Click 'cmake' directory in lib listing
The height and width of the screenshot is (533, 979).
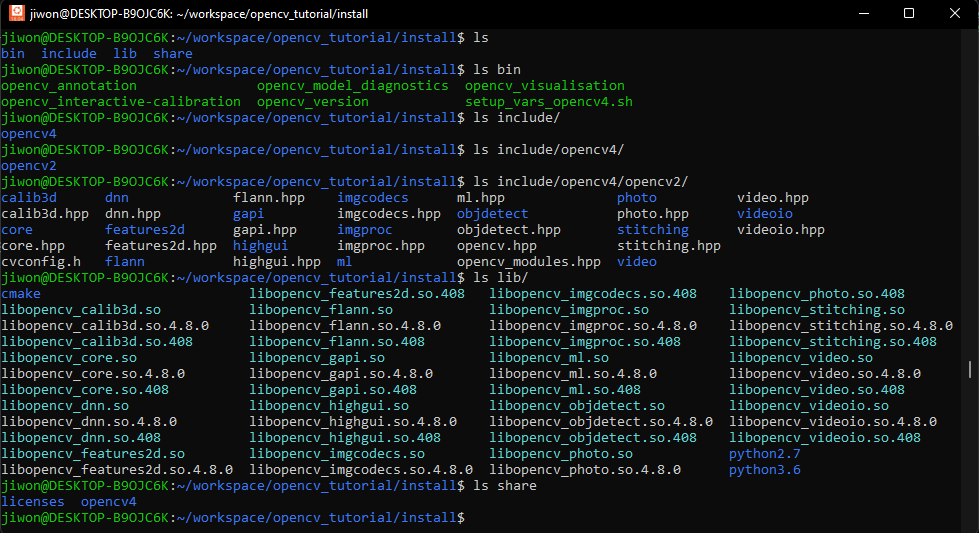point(21,294)
